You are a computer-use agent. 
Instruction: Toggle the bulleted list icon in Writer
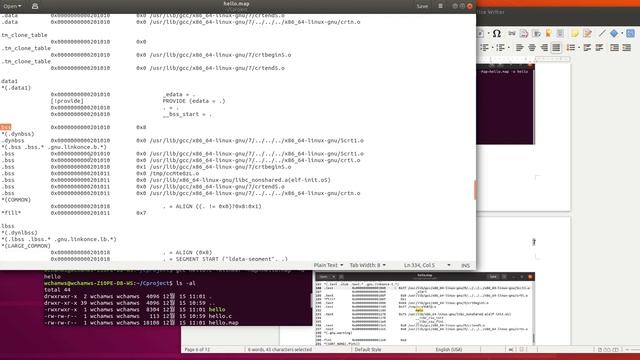[x=484, y=47]
